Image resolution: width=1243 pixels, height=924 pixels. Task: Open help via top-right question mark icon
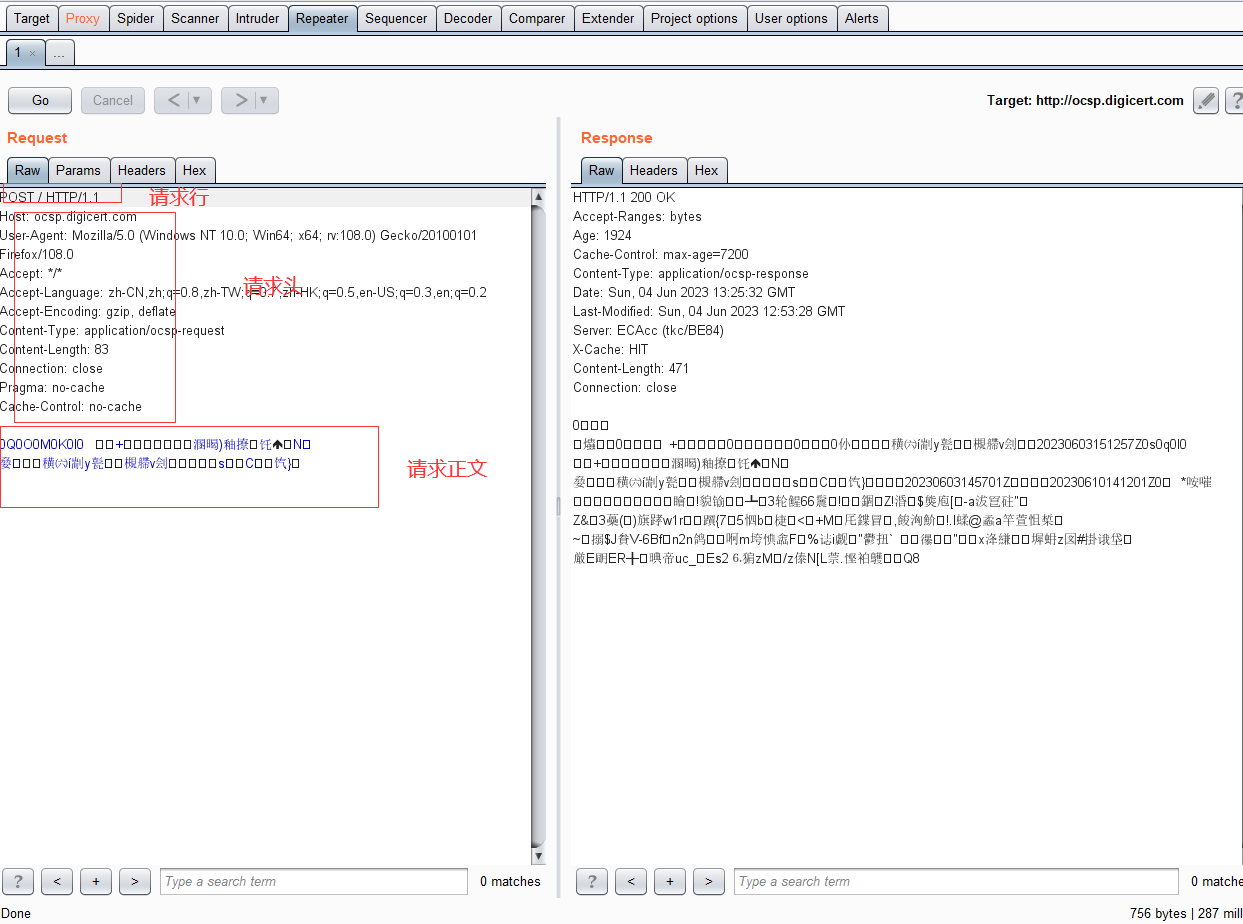[1234, 100]
